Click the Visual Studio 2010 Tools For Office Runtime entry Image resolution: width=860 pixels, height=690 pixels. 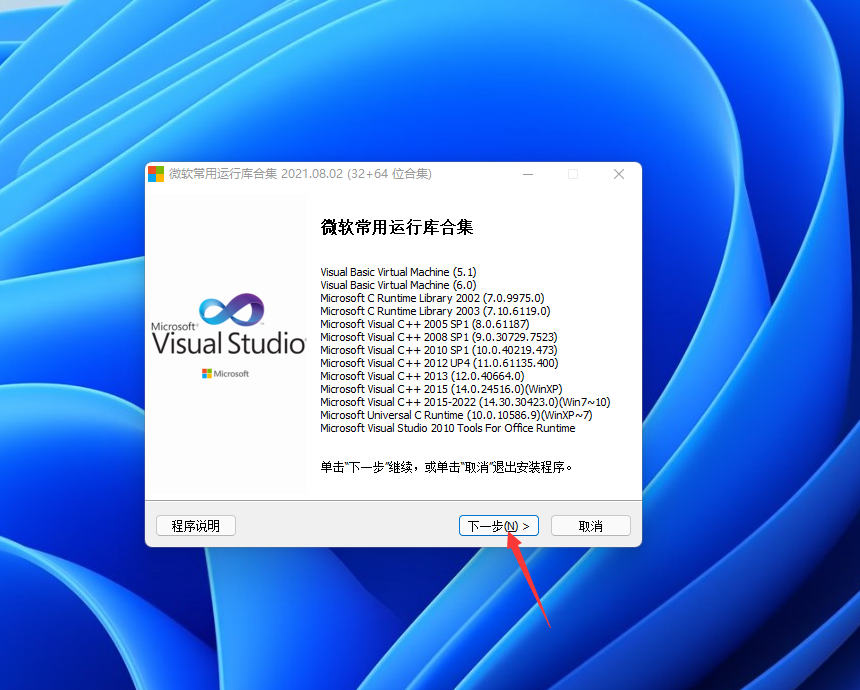coord(448,428)
